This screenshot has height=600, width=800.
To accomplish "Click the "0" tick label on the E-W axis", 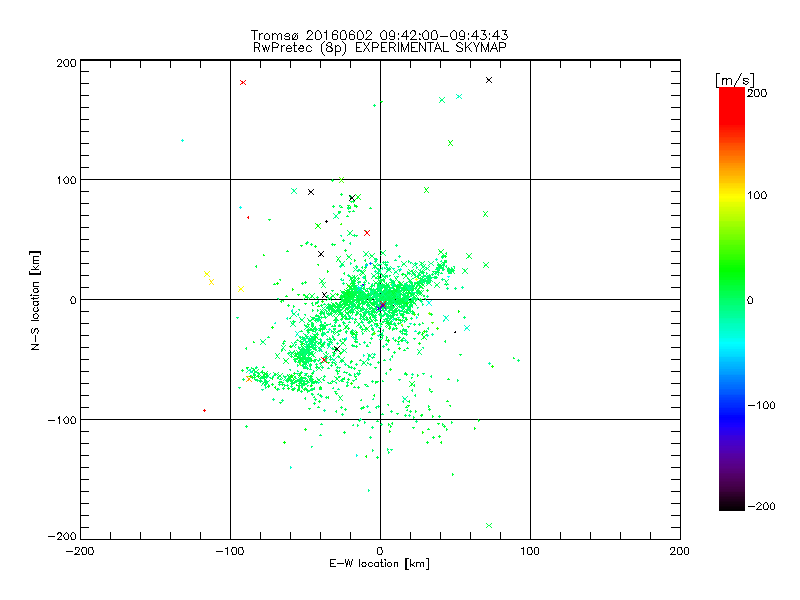I will [380, 551].
